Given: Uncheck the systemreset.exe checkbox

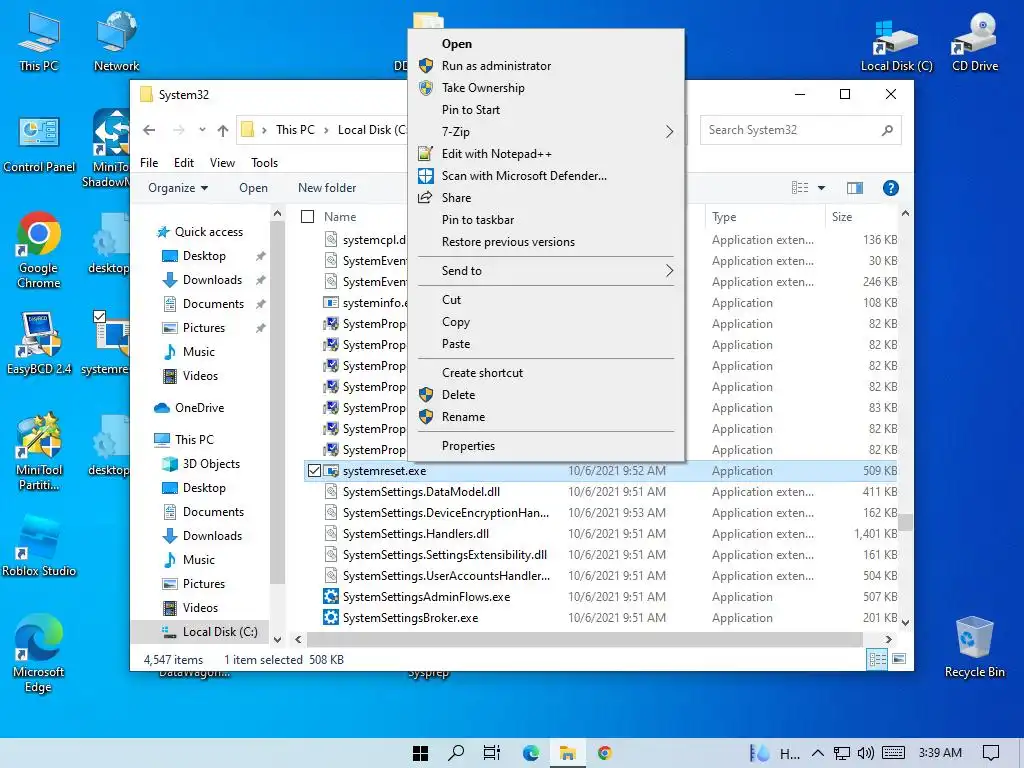Looking at the screenshot, I should (x=314, y=470).
